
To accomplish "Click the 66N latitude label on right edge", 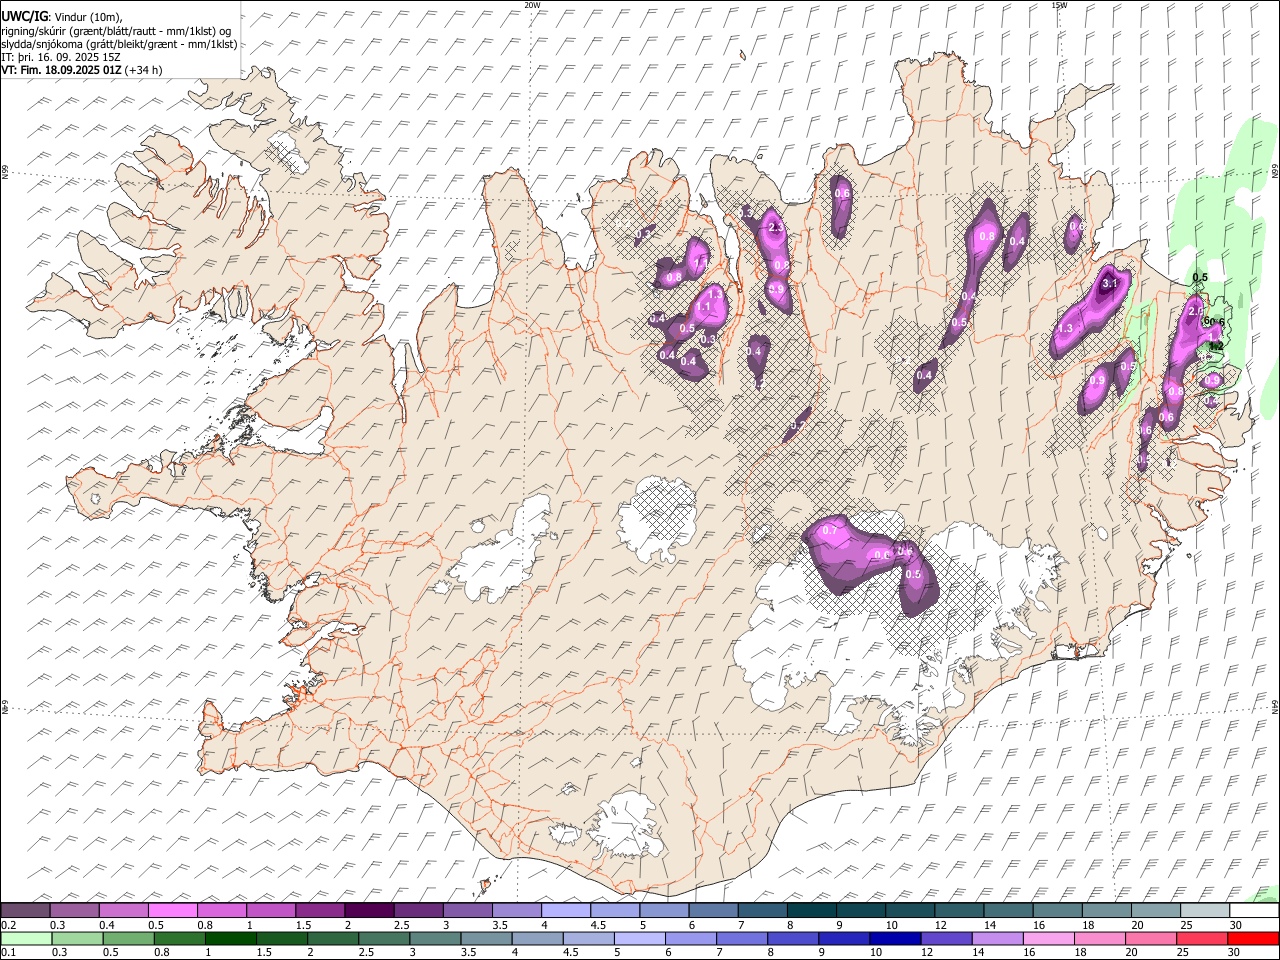I will [x=1275, y=172].
